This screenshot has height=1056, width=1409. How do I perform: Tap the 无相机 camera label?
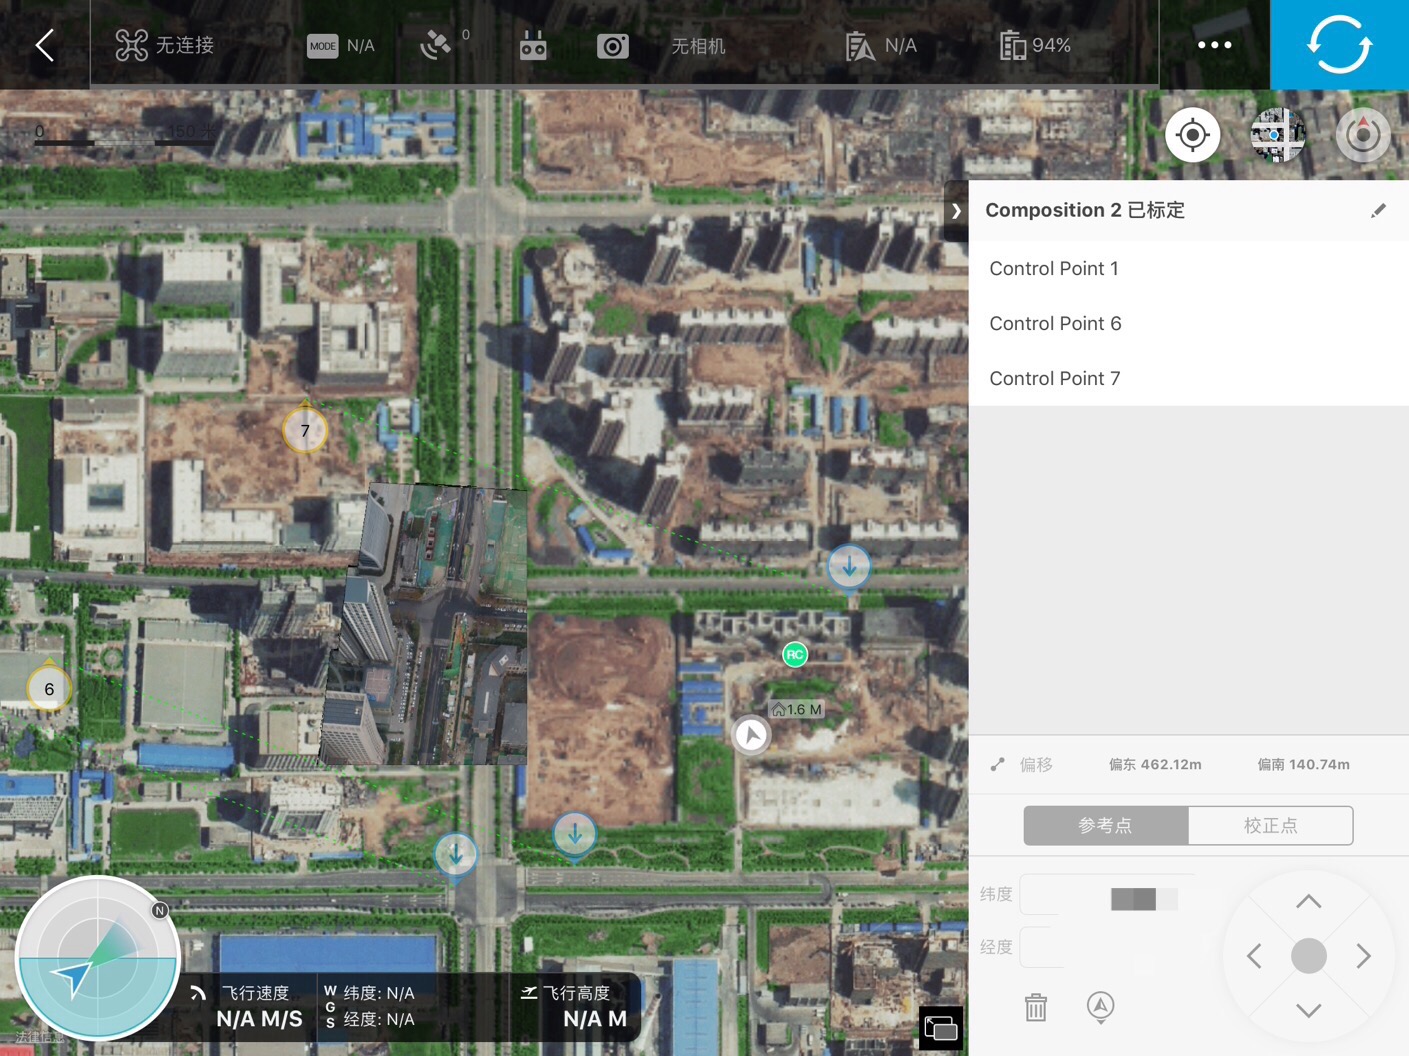click(x=698, y=46)
